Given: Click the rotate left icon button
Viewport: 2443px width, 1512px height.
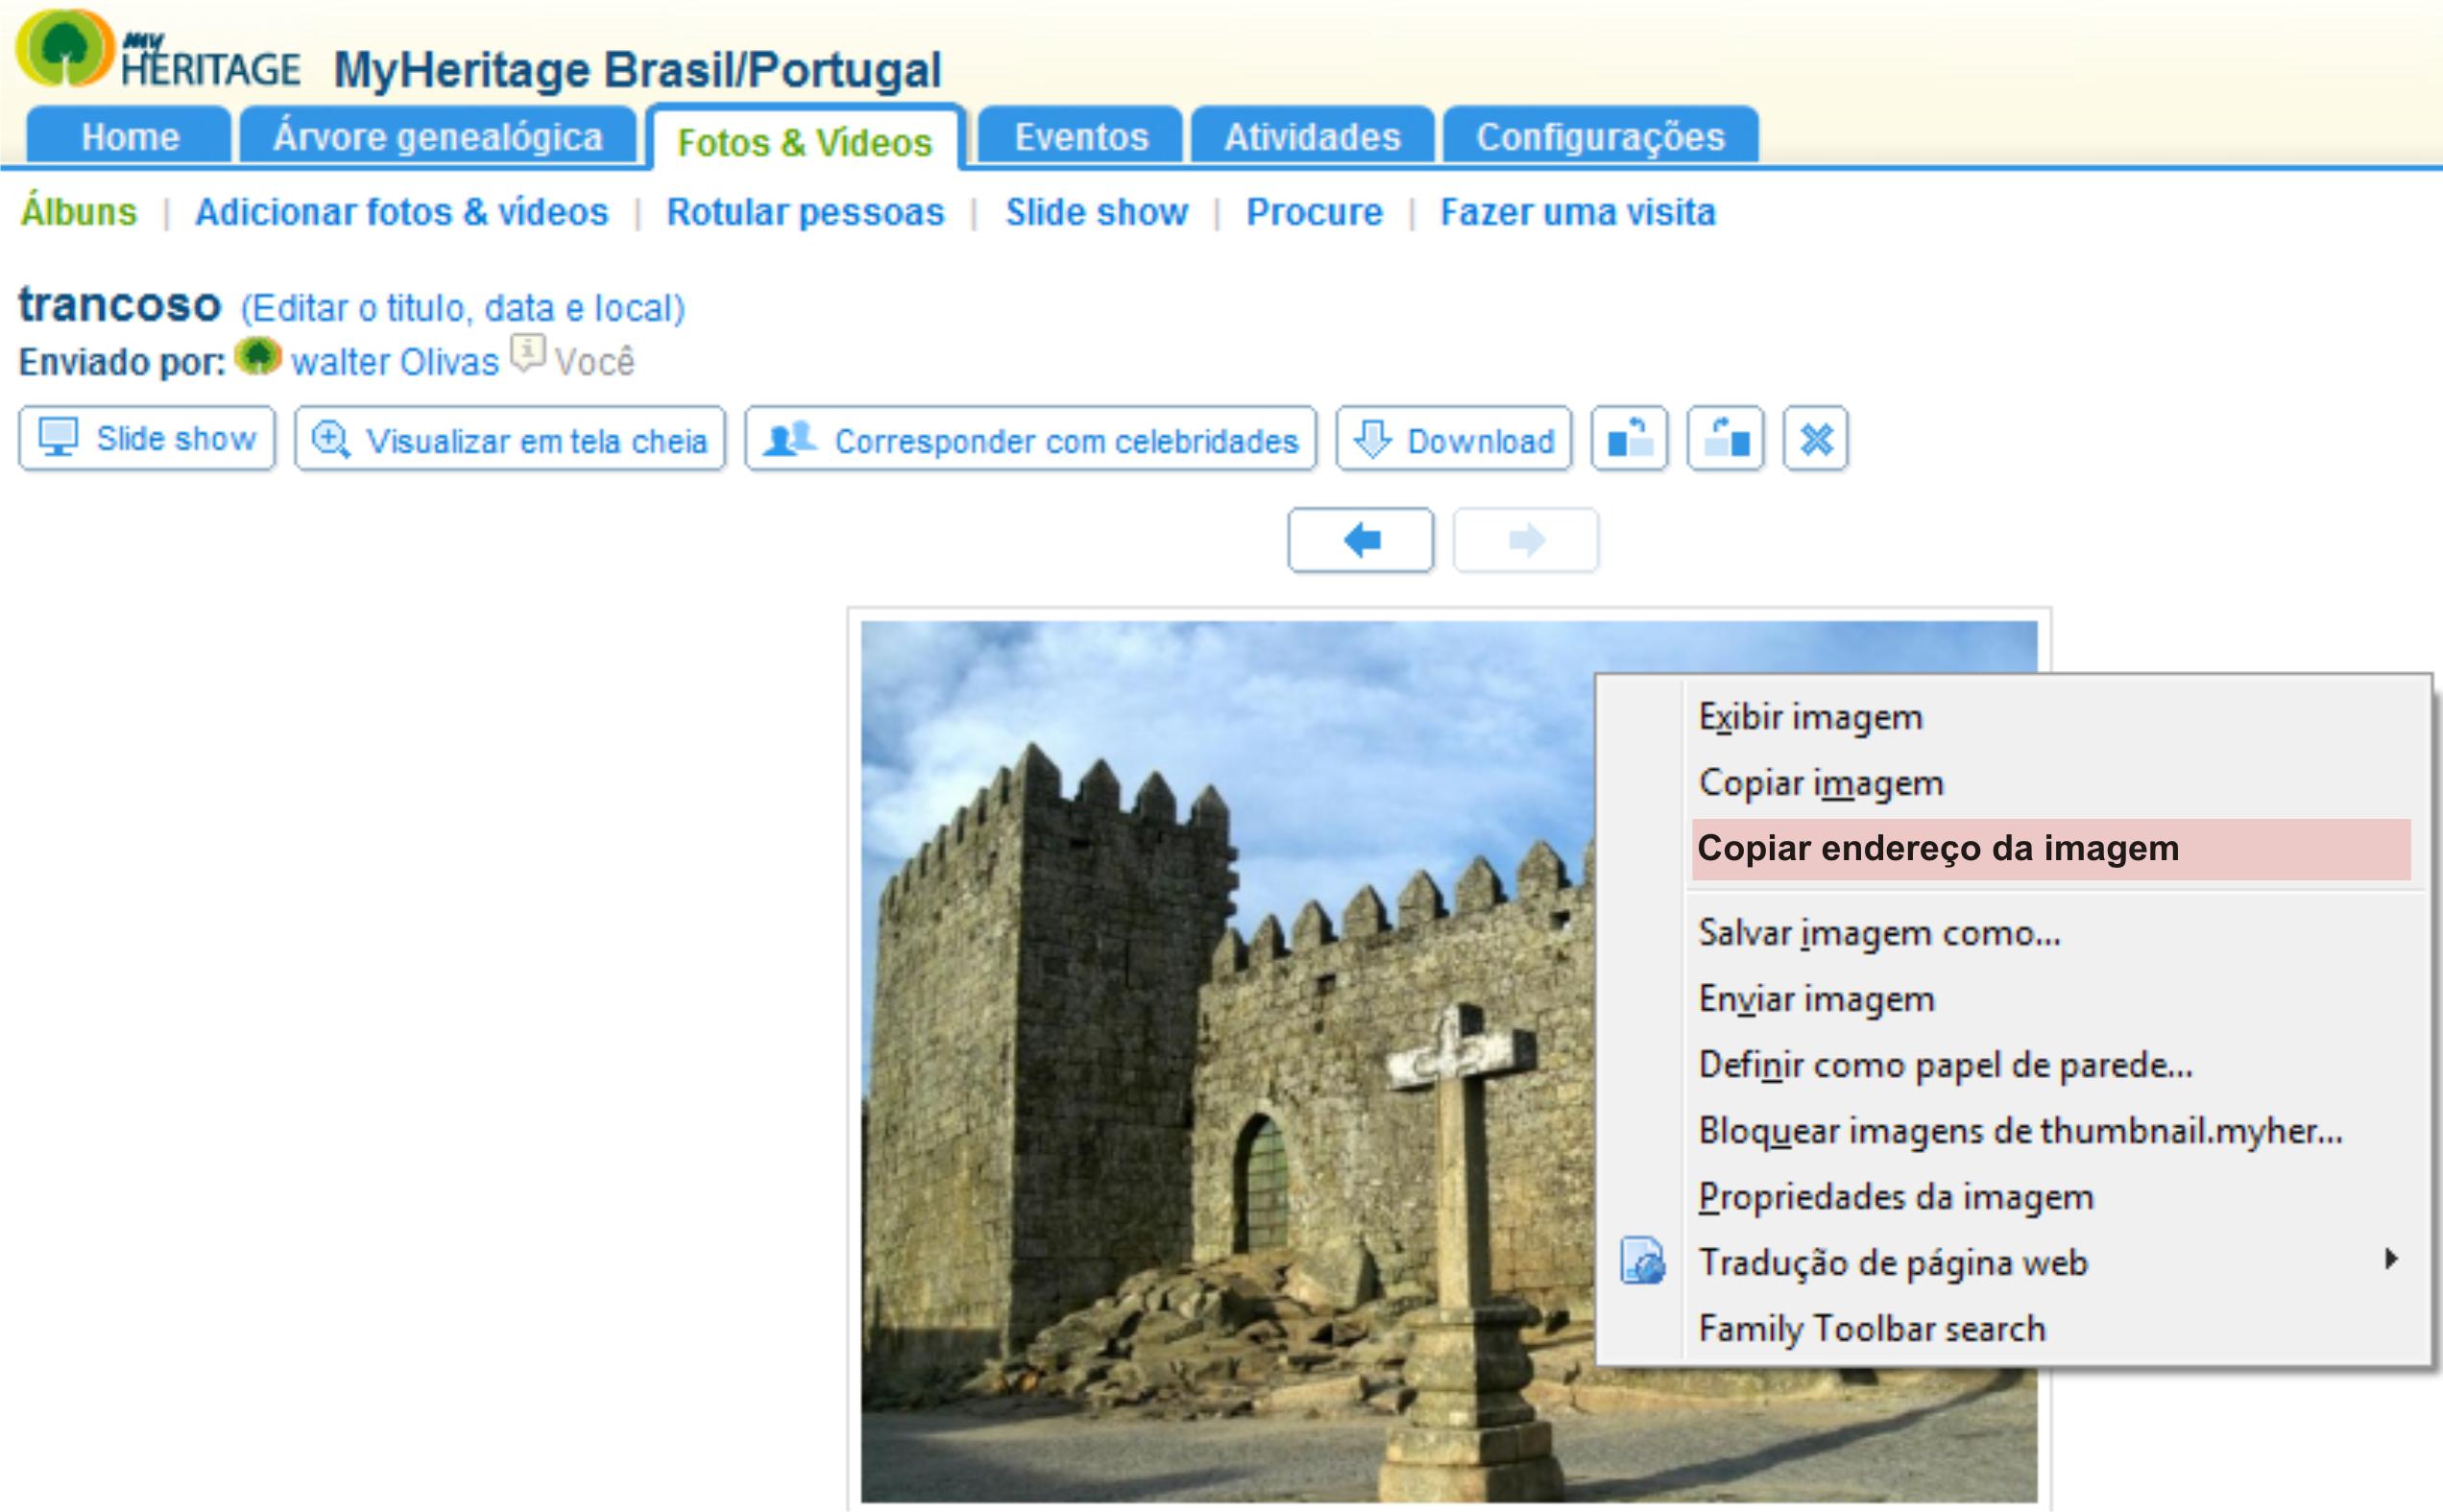Looking at the screenshot, I should pos(1629,439).
